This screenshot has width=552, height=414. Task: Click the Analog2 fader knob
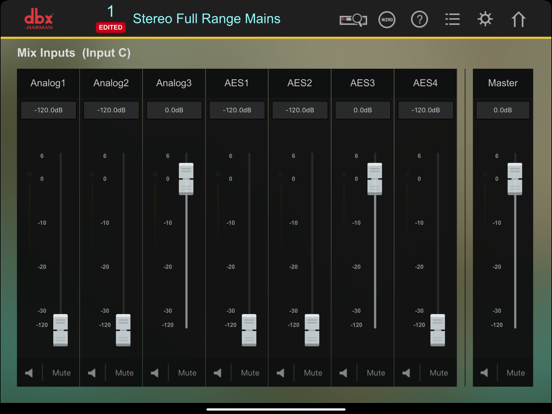tap(123, 330)
